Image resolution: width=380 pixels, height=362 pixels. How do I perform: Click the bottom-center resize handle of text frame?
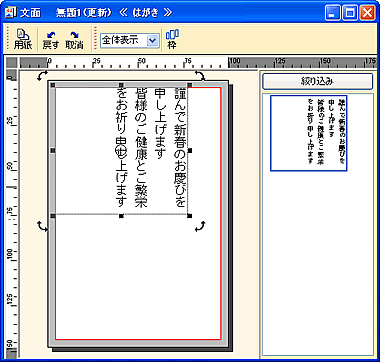point(121,216)
